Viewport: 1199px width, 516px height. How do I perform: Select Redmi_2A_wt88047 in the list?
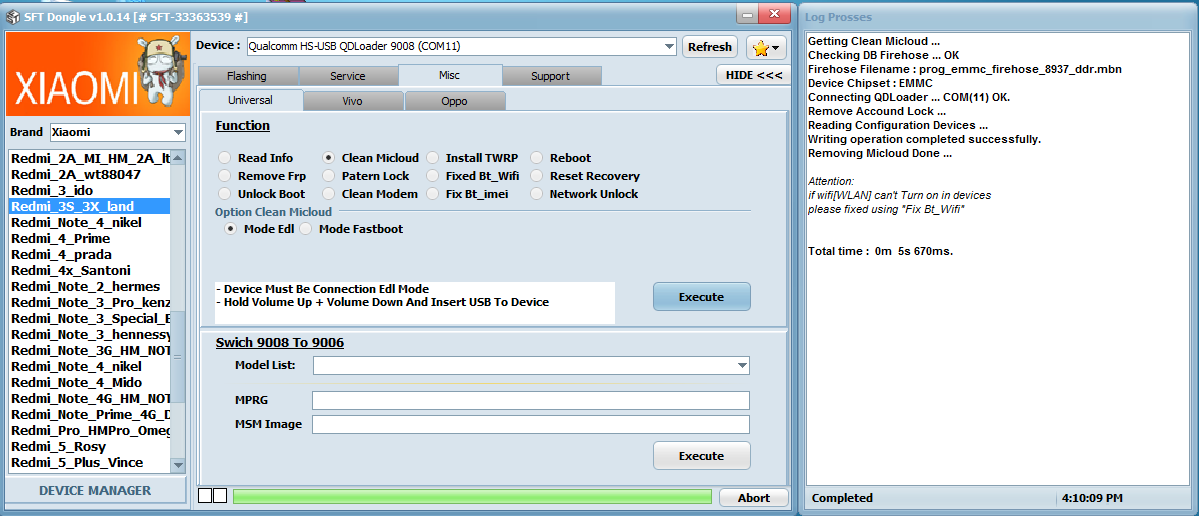coord(89,174)
